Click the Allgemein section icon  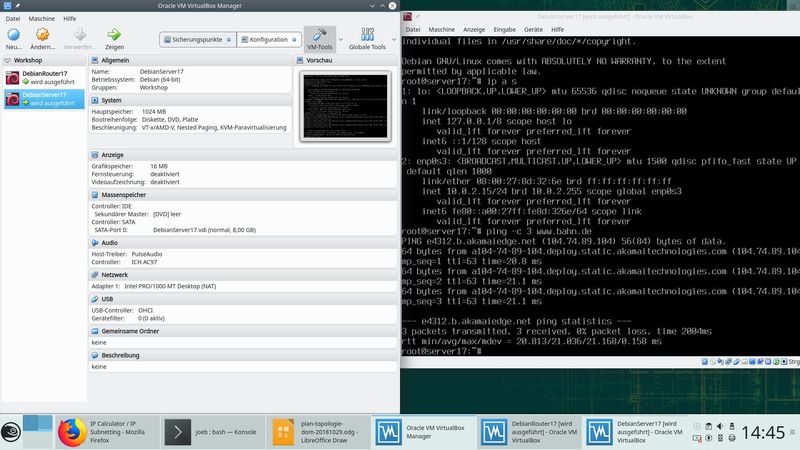tap(94, 60)
